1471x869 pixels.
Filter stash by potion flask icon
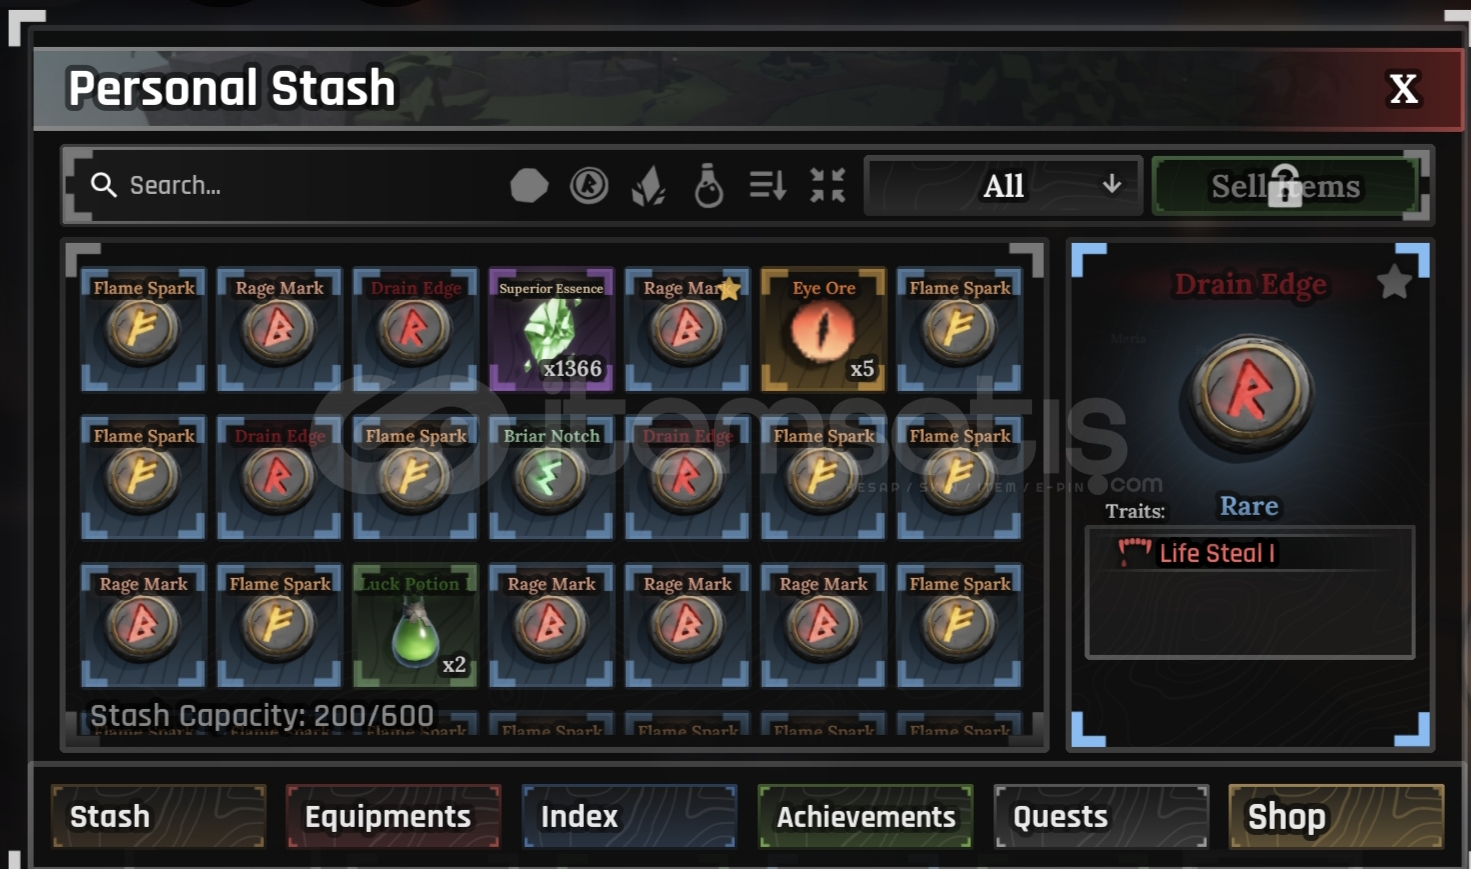coord(708,185)
